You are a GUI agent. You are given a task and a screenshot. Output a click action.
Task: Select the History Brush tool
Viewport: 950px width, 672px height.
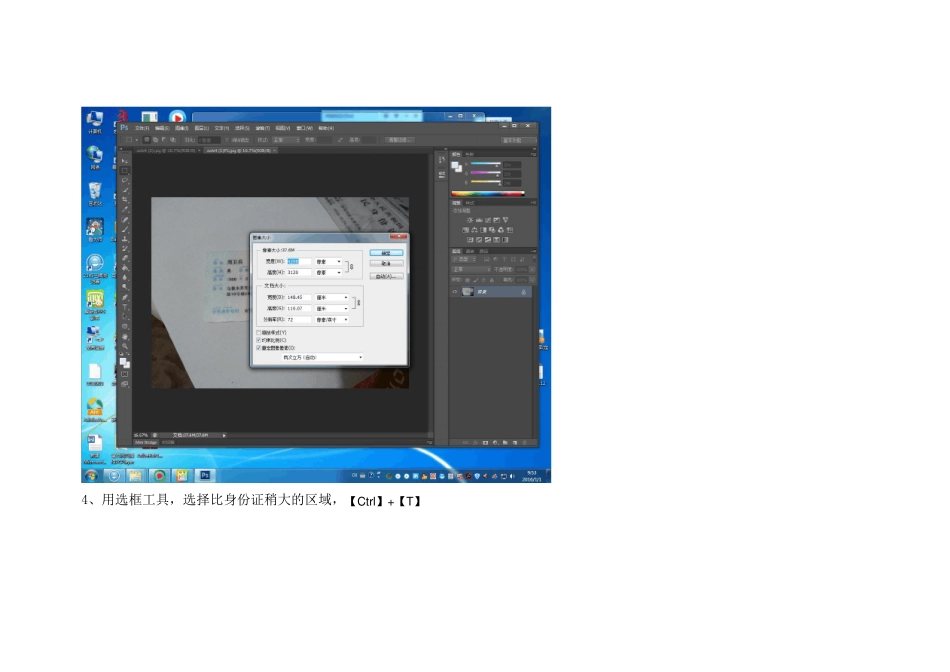(x=125, y=248)
